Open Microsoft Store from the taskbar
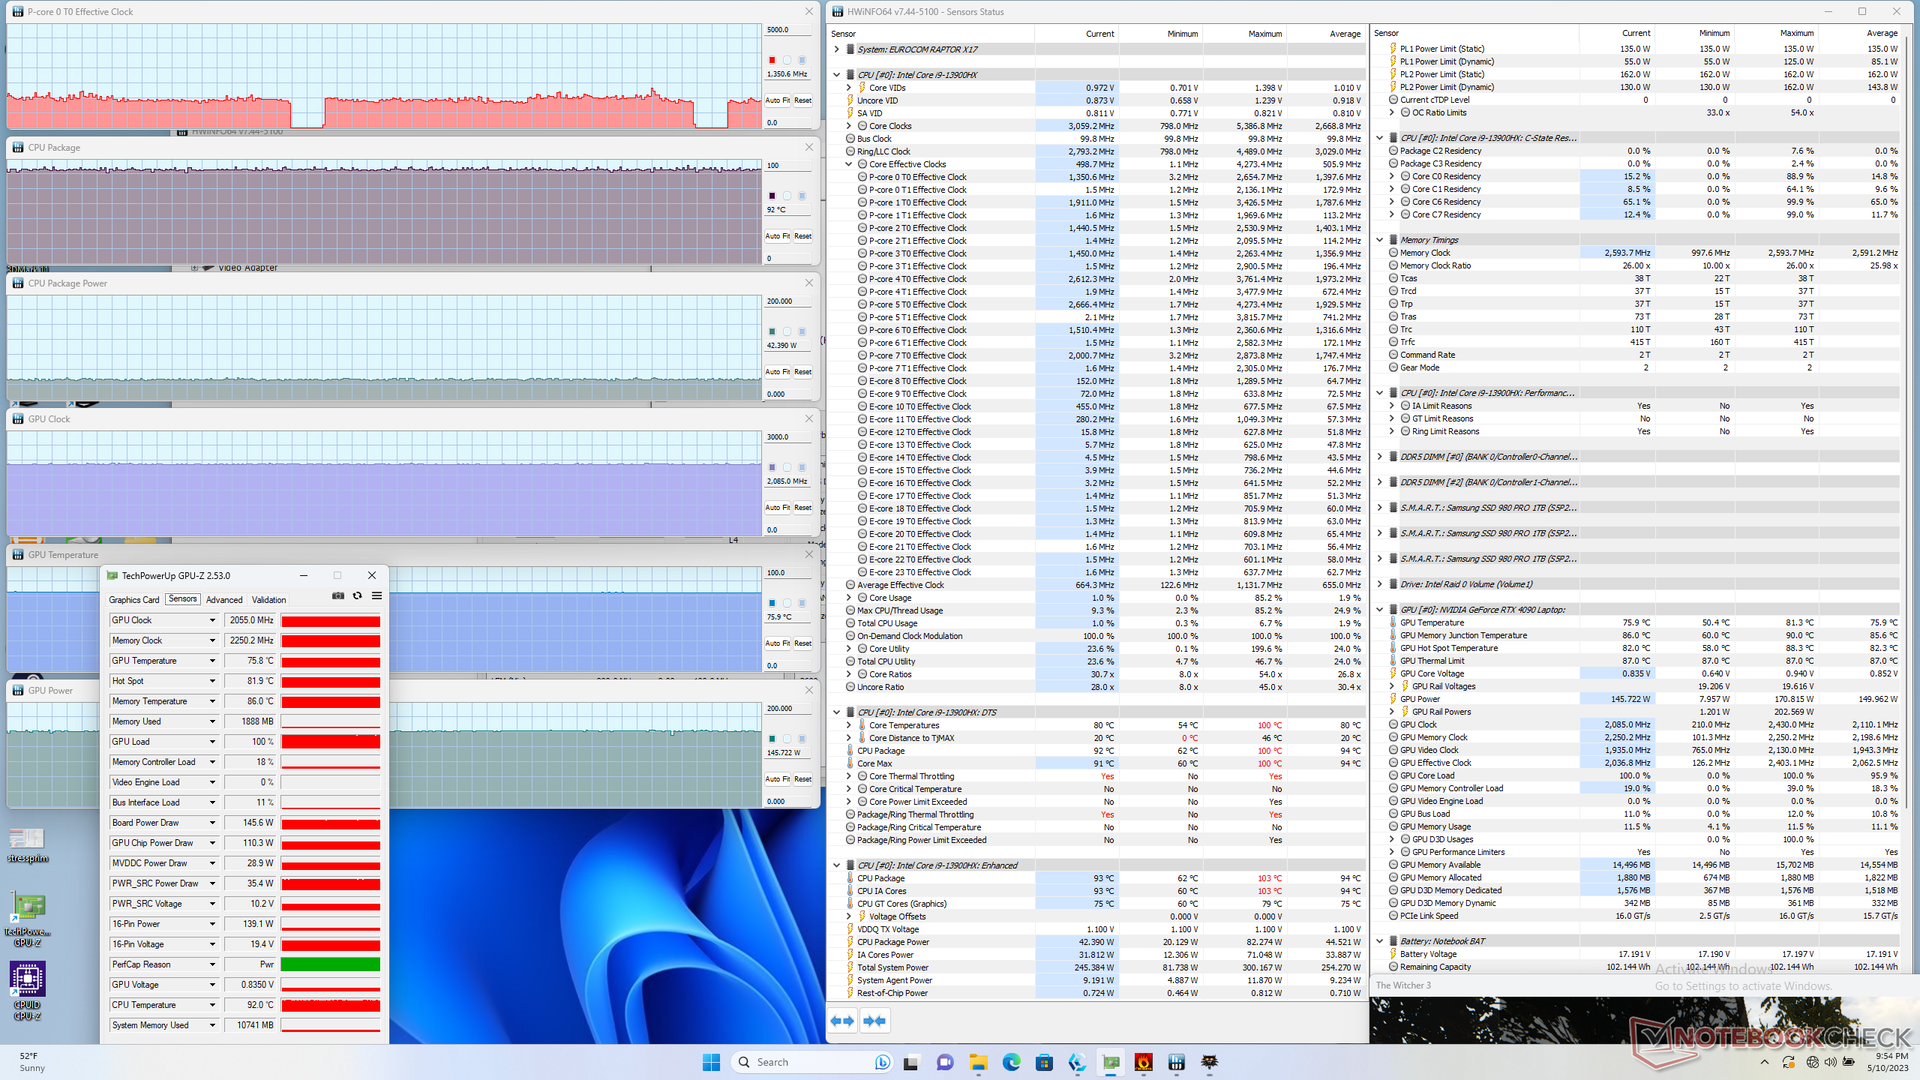 tap(1044, 1062)
